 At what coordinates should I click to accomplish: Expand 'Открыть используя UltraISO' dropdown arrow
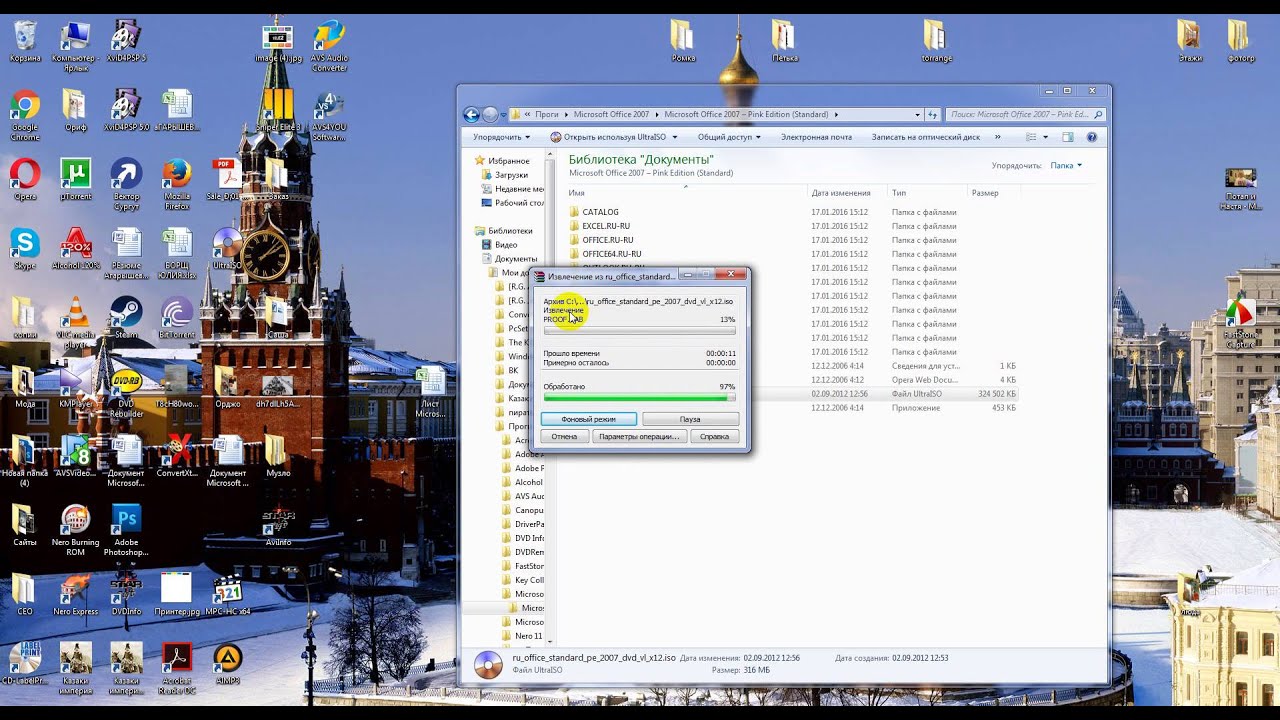pos(675,137)
